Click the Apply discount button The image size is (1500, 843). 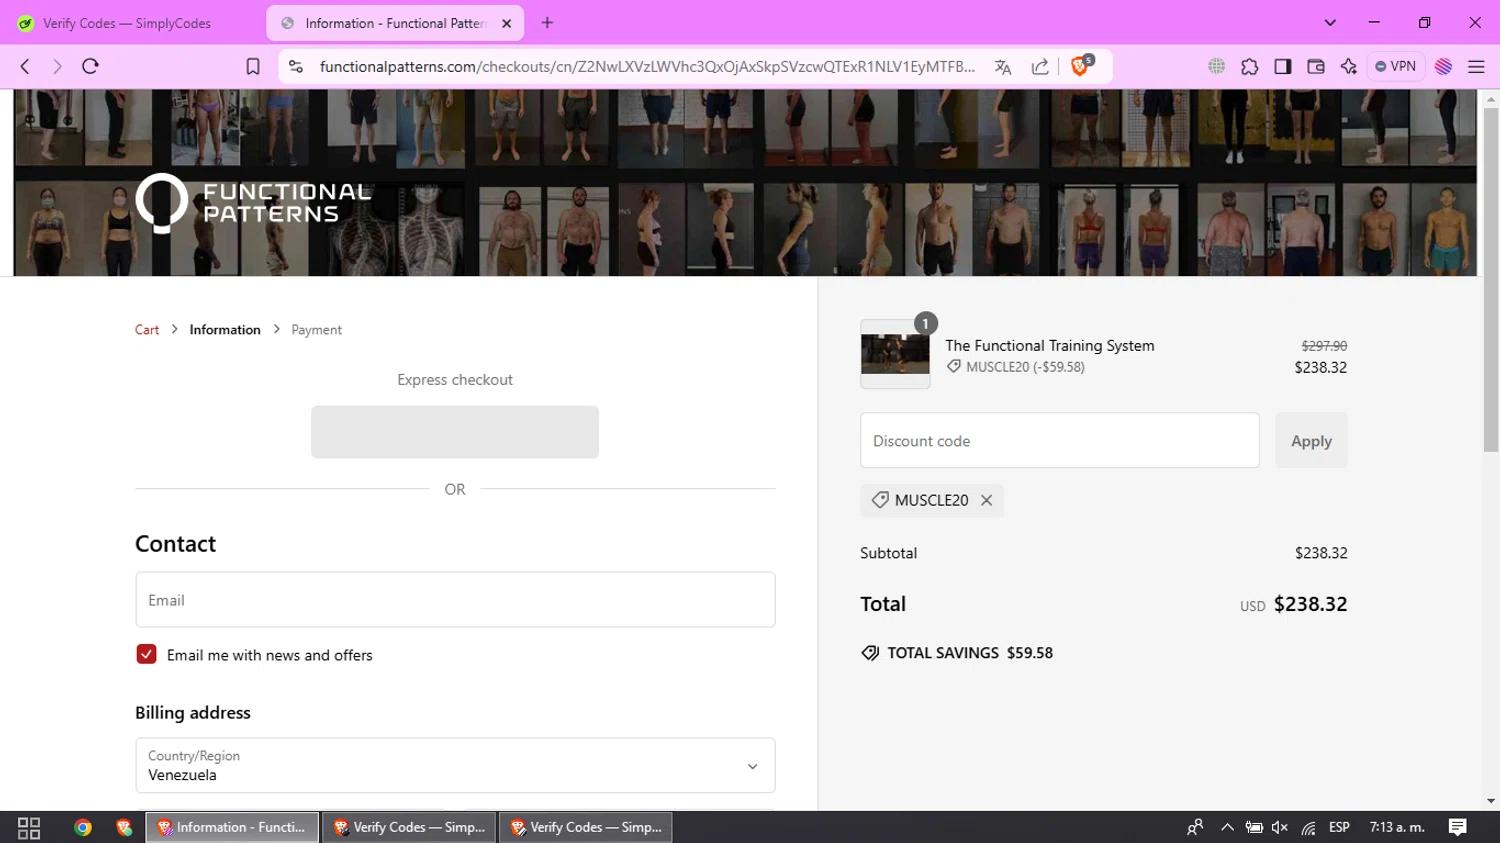click(1311, 440)
